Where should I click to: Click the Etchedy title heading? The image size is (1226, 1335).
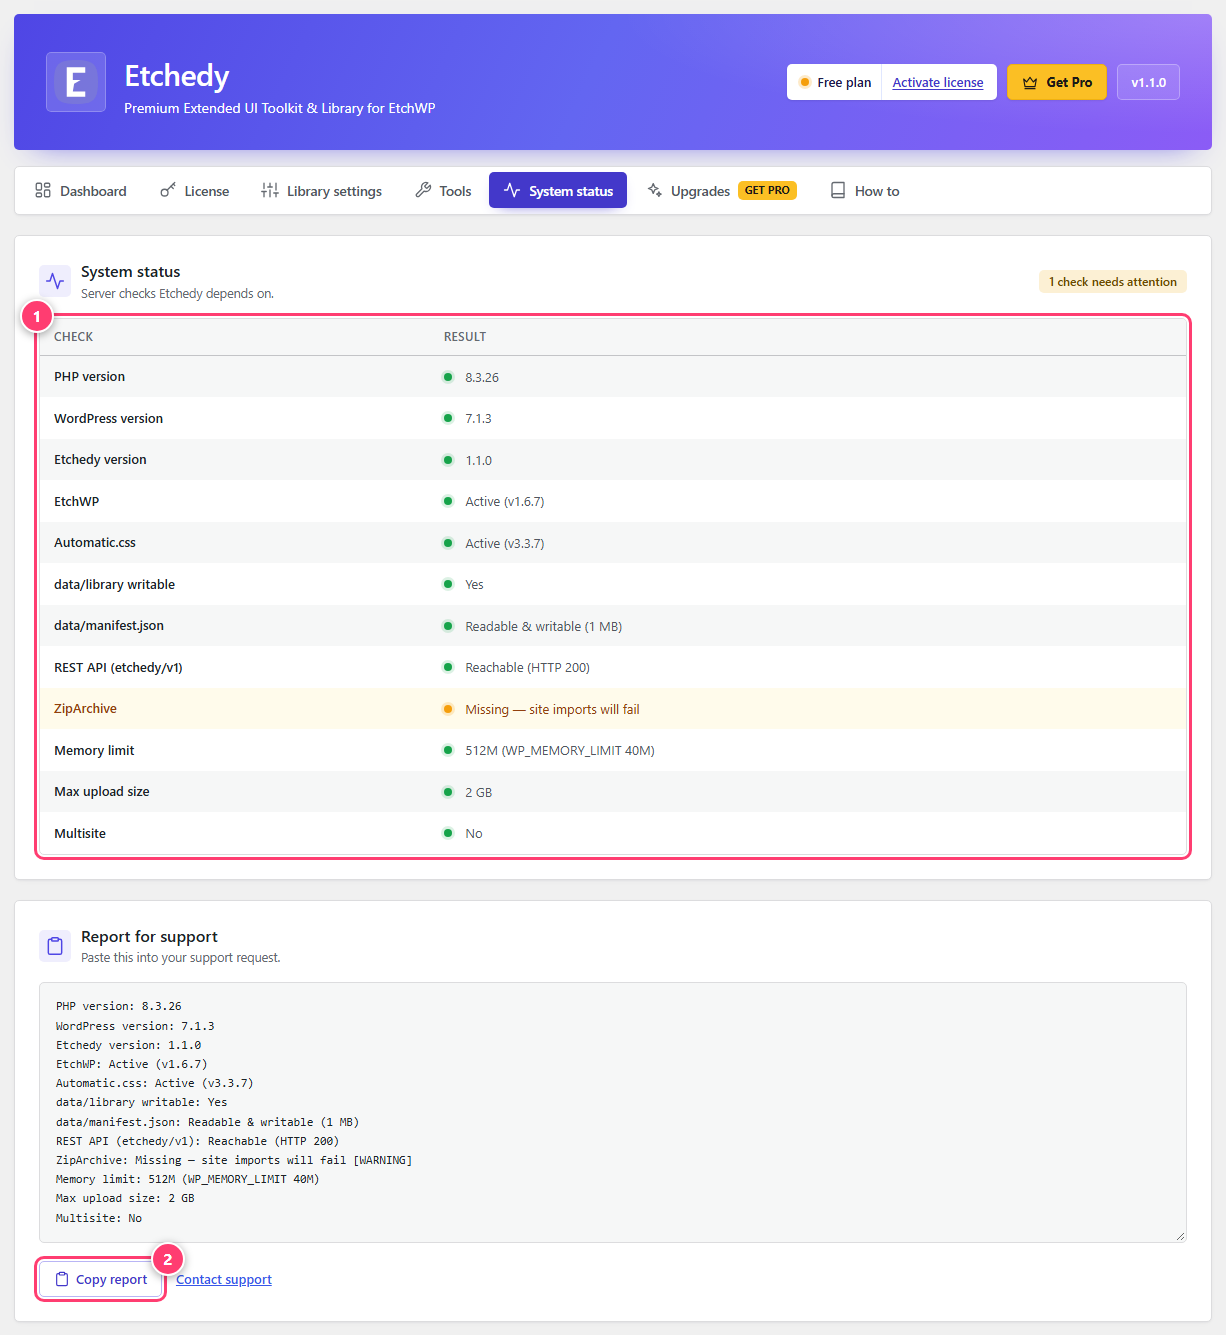pos(177,76)
